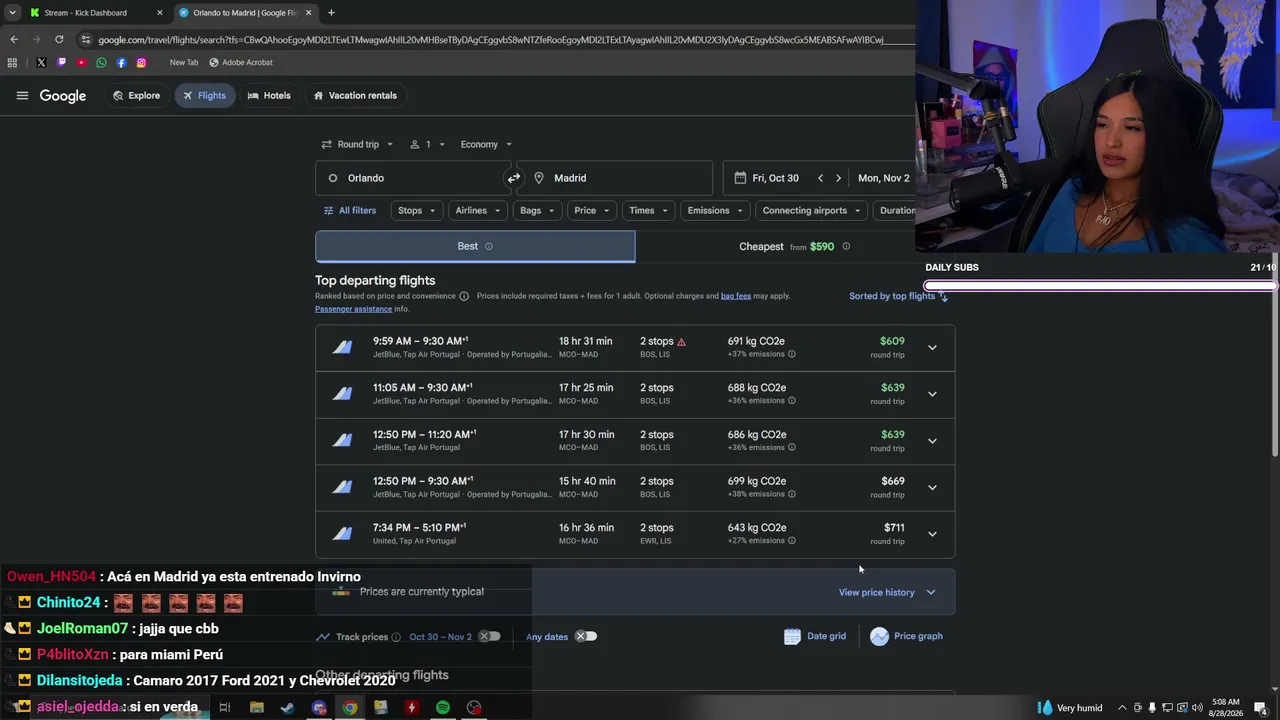Viewport: 1280px width, 720px height.
Task: Open Chrome from the taskbar
Action: click(350, 708)
